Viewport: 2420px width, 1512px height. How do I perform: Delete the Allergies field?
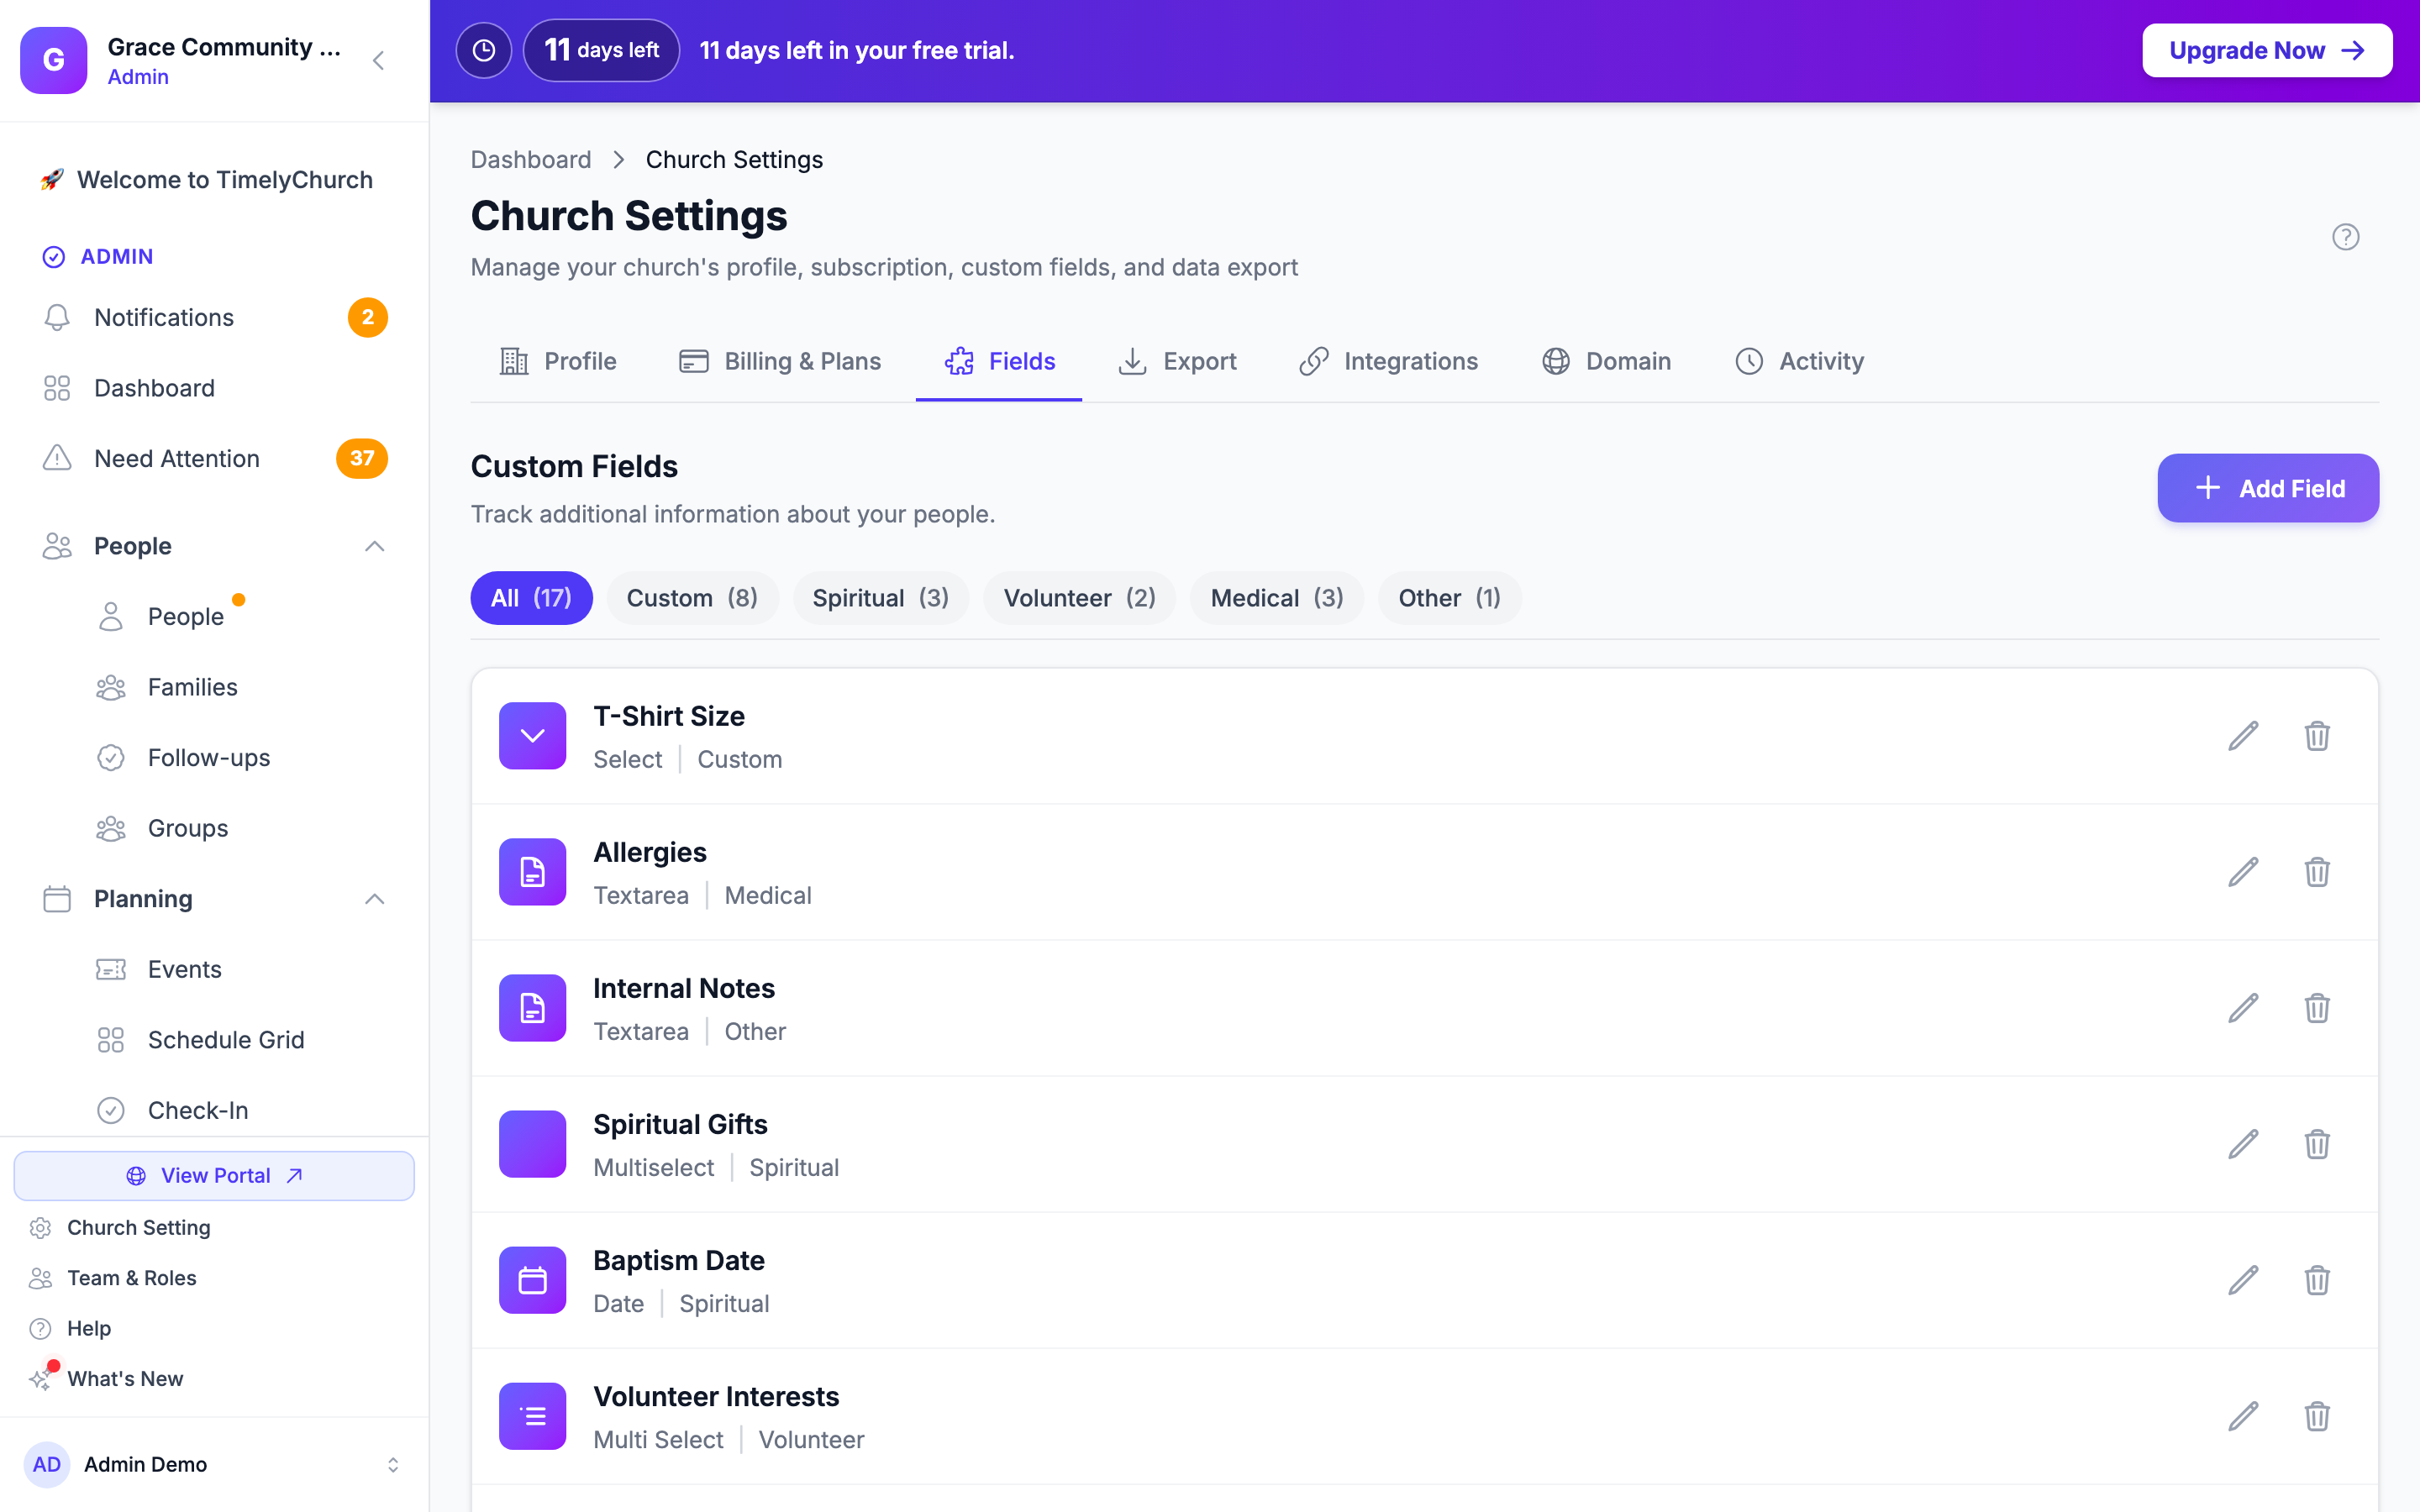coord(2317,872)
